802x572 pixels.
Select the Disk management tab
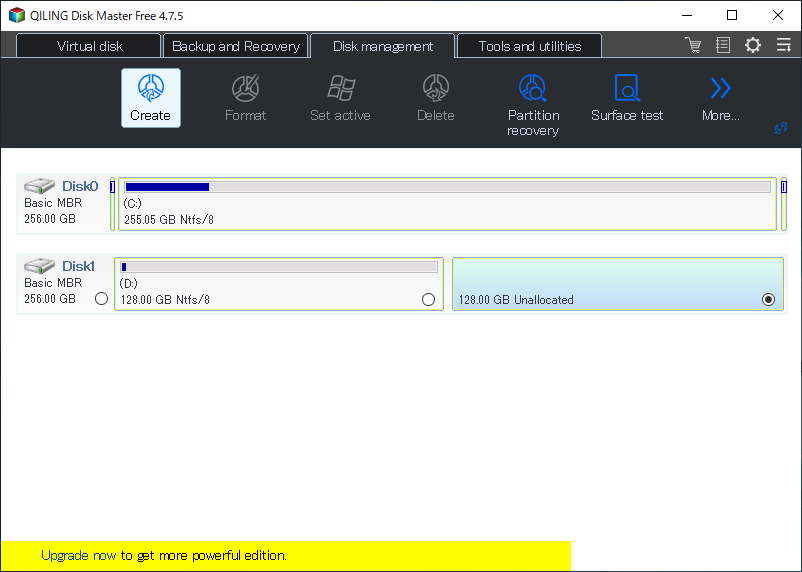click(383, 46)
